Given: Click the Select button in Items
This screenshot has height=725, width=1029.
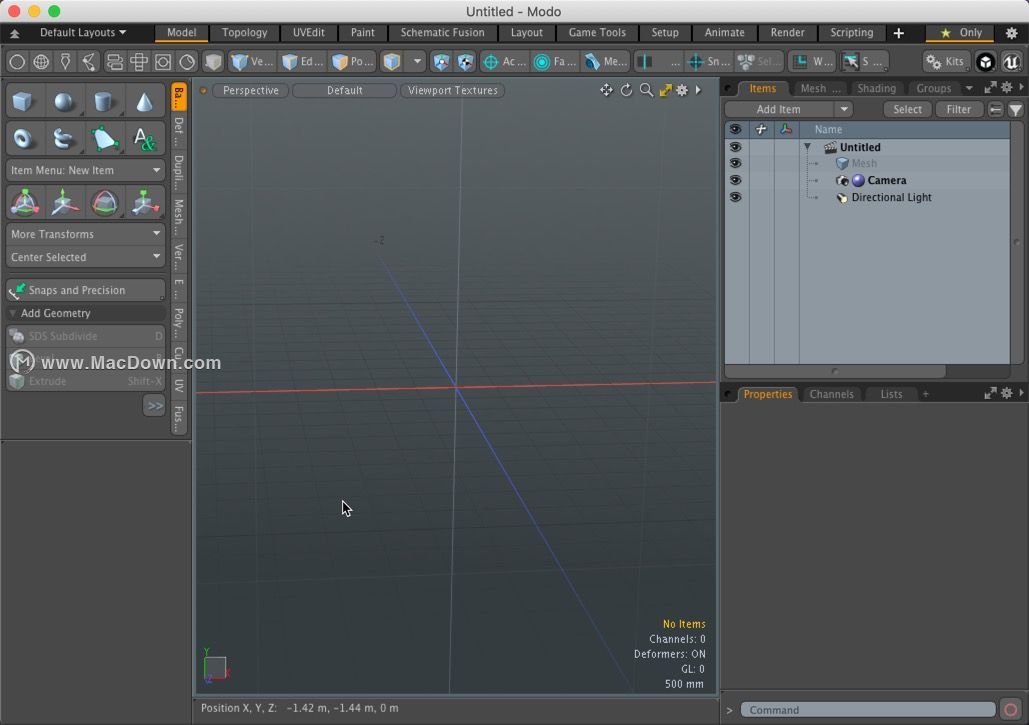Looking at the screenshot, I should [907, 110].
